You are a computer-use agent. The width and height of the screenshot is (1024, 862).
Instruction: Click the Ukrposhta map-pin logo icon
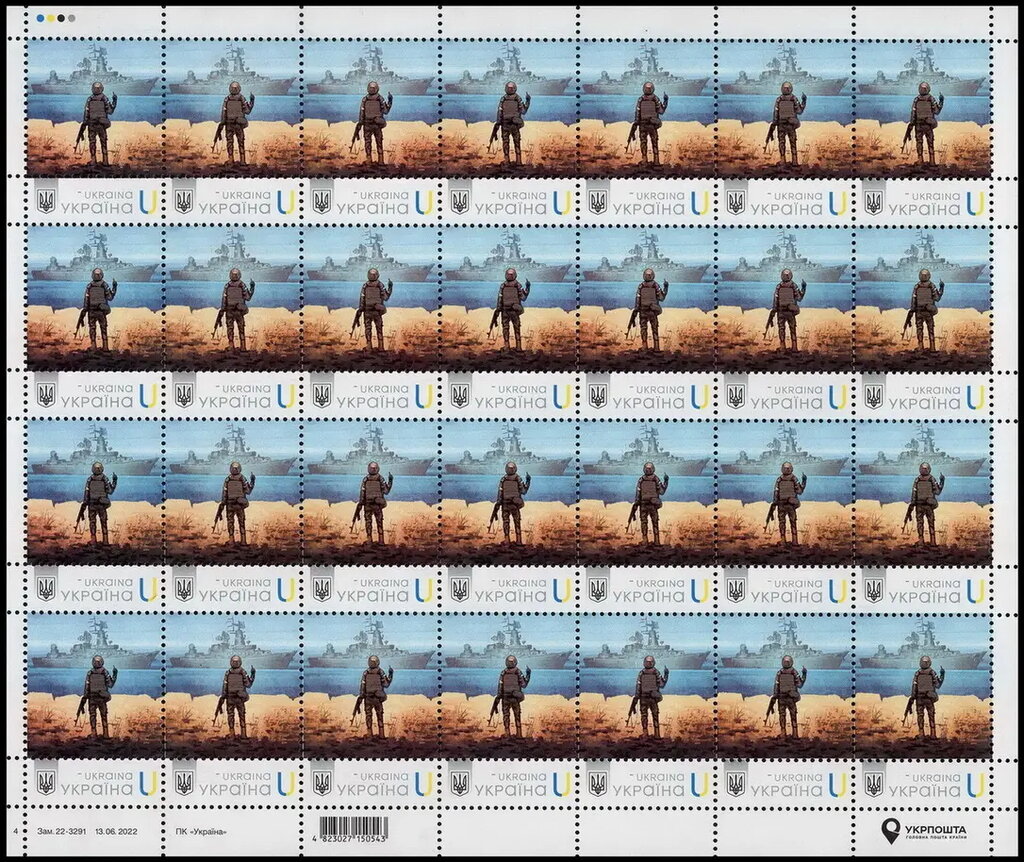click(x=890, y=831)
